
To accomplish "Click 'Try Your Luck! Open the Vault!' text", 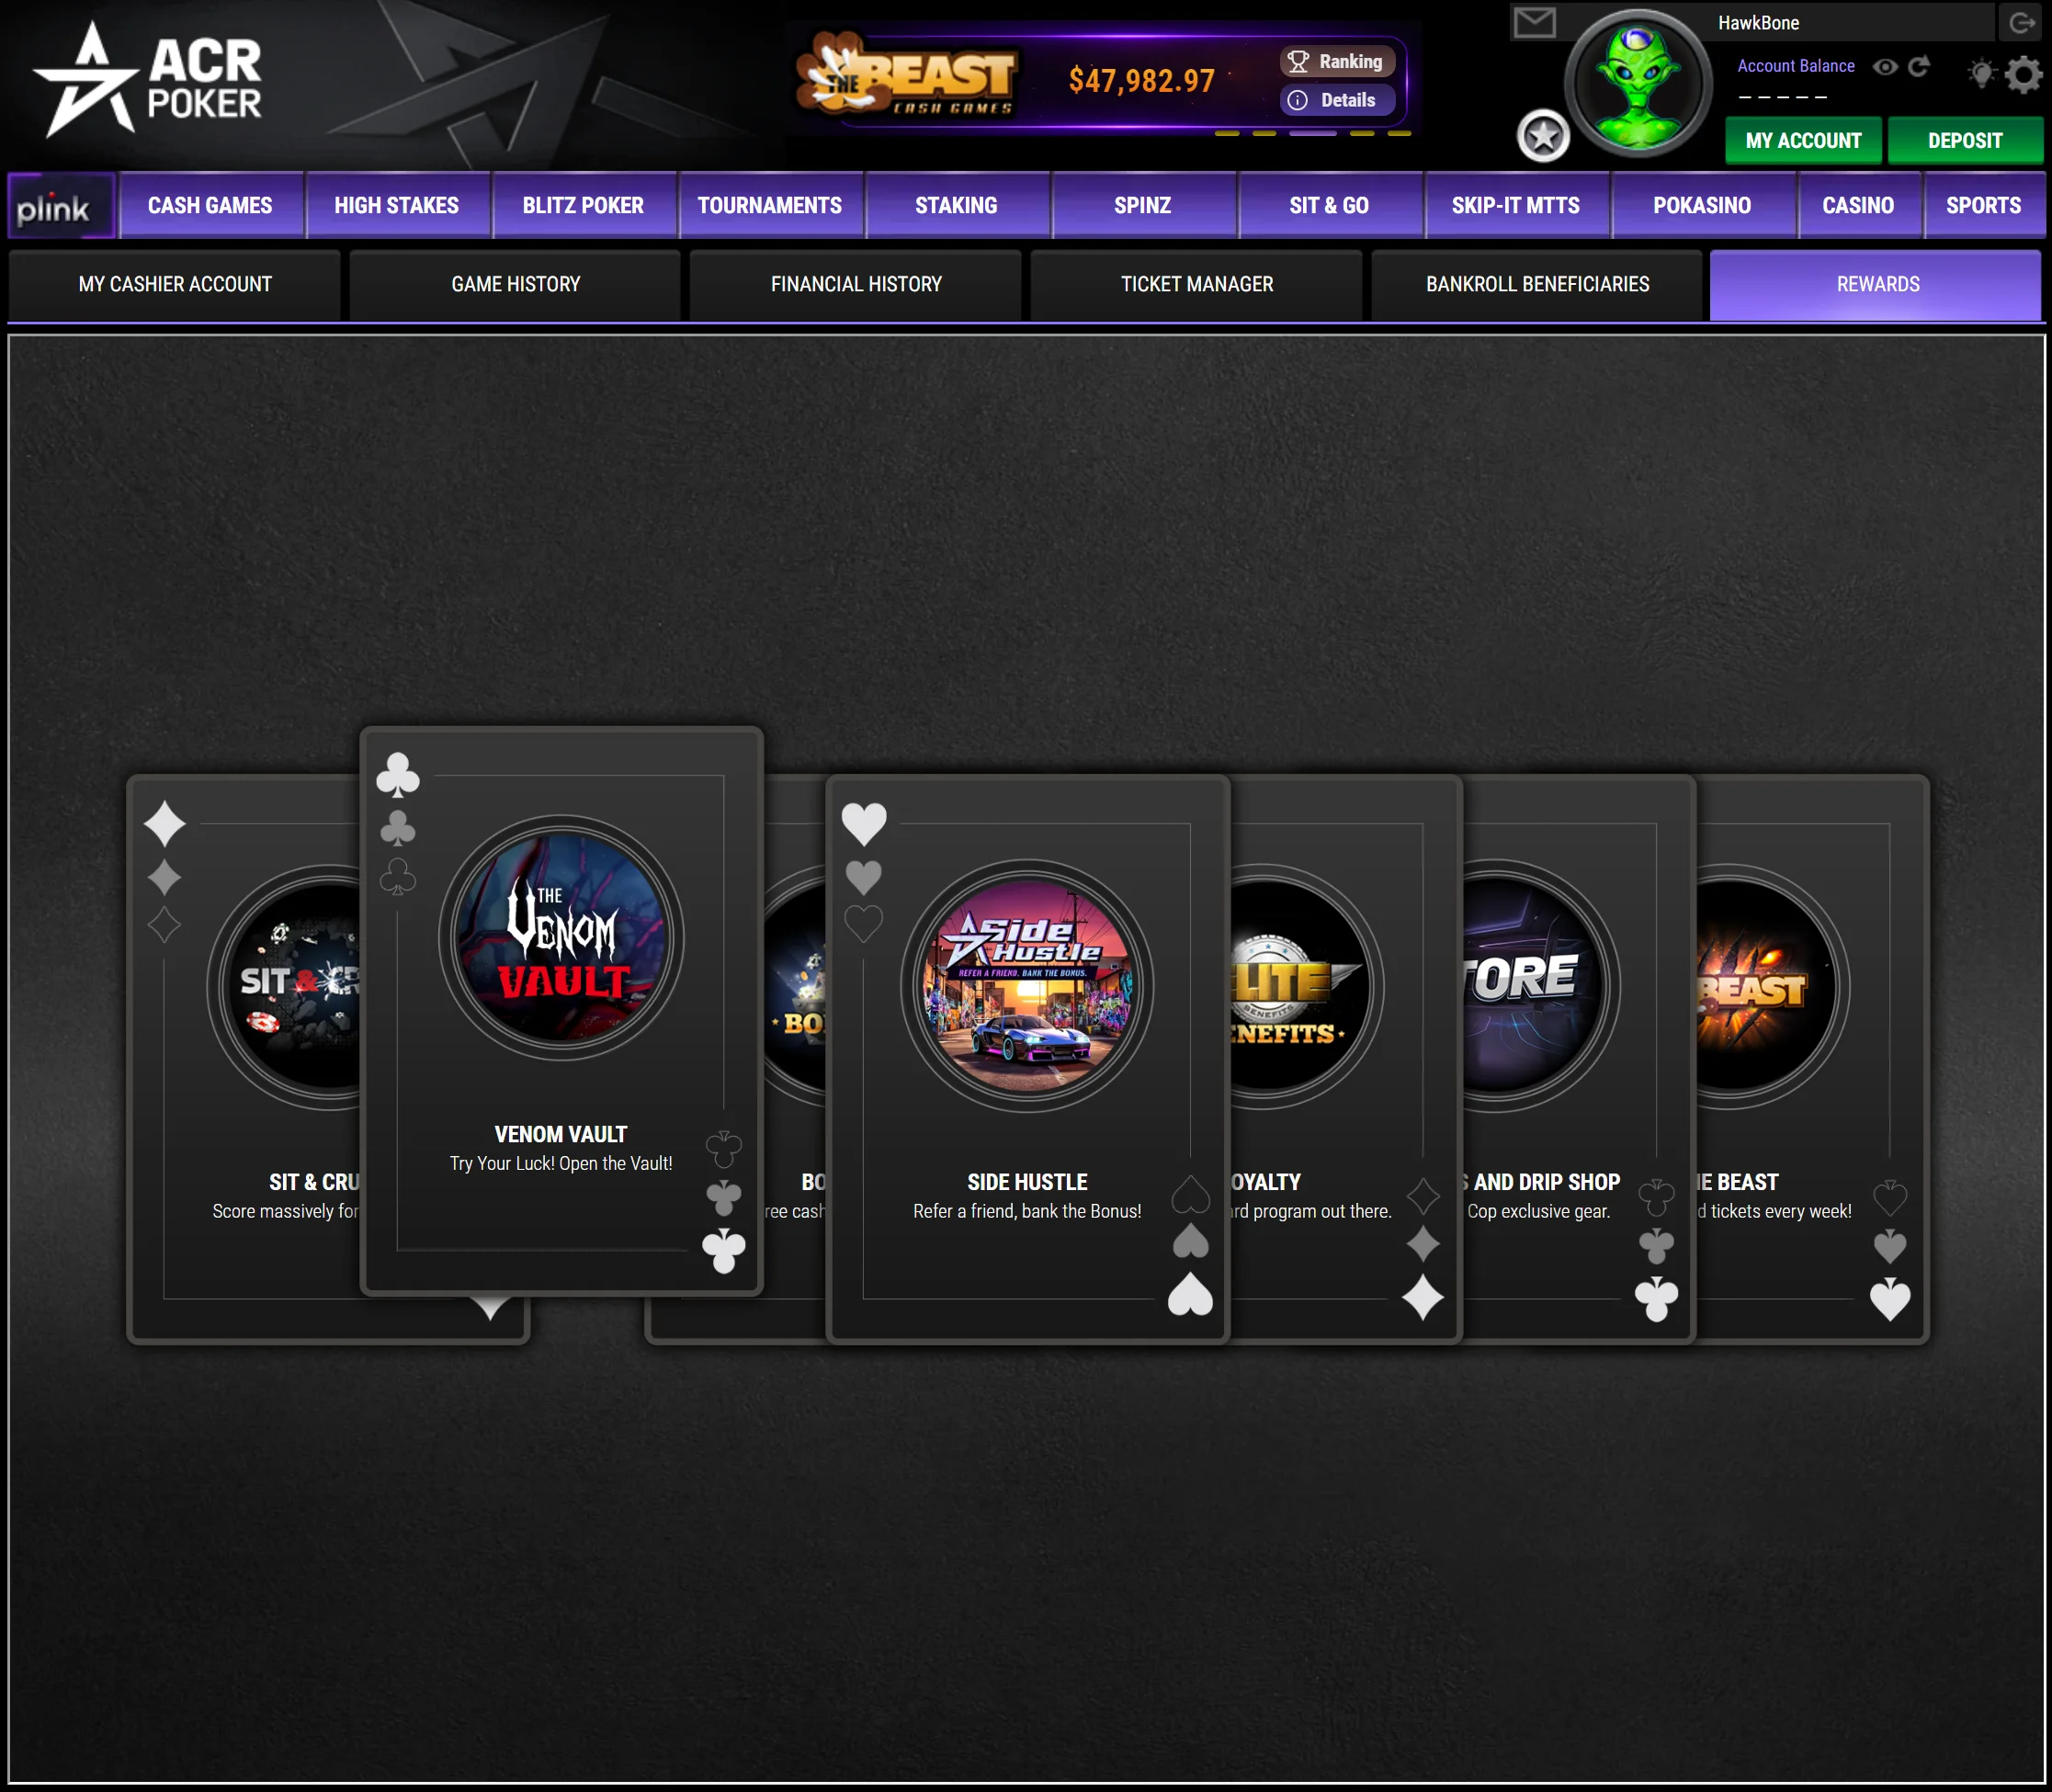I will pyautogui.click(x=561, y=1164).
